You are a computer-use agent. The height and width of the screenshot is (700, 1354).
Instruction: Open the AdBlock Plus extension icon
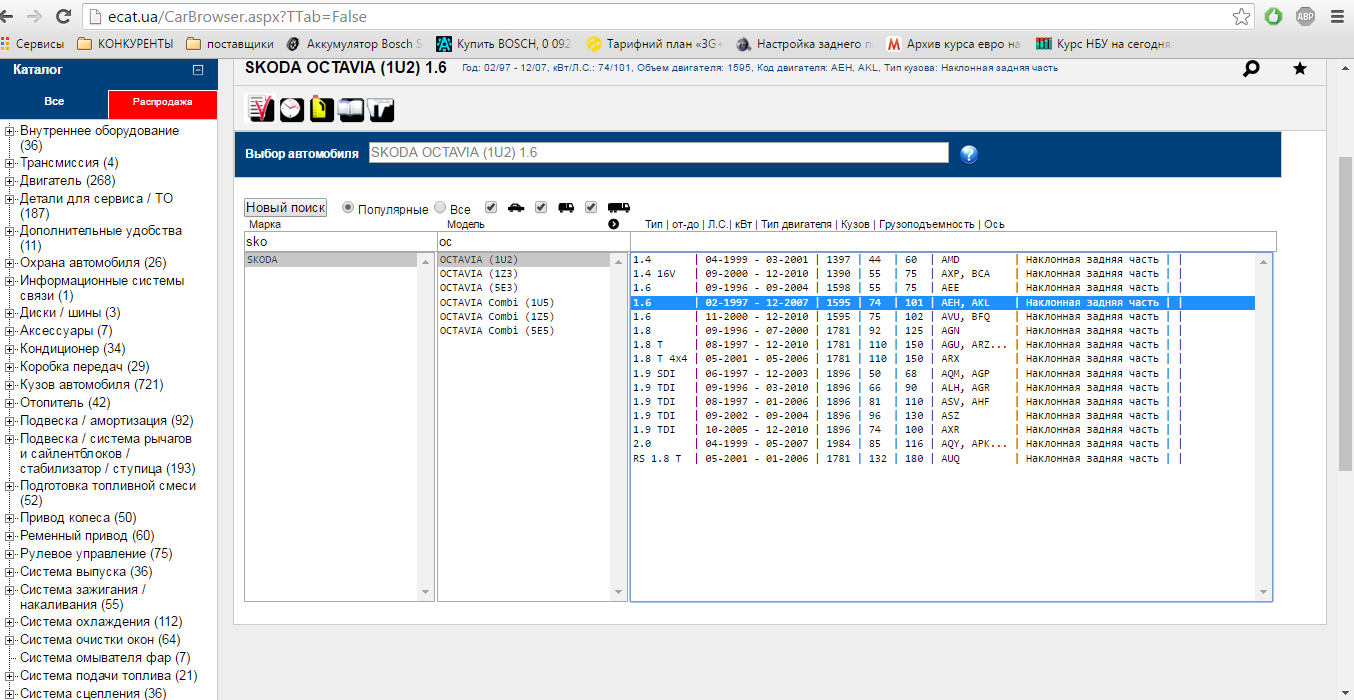coord(1305,16)
